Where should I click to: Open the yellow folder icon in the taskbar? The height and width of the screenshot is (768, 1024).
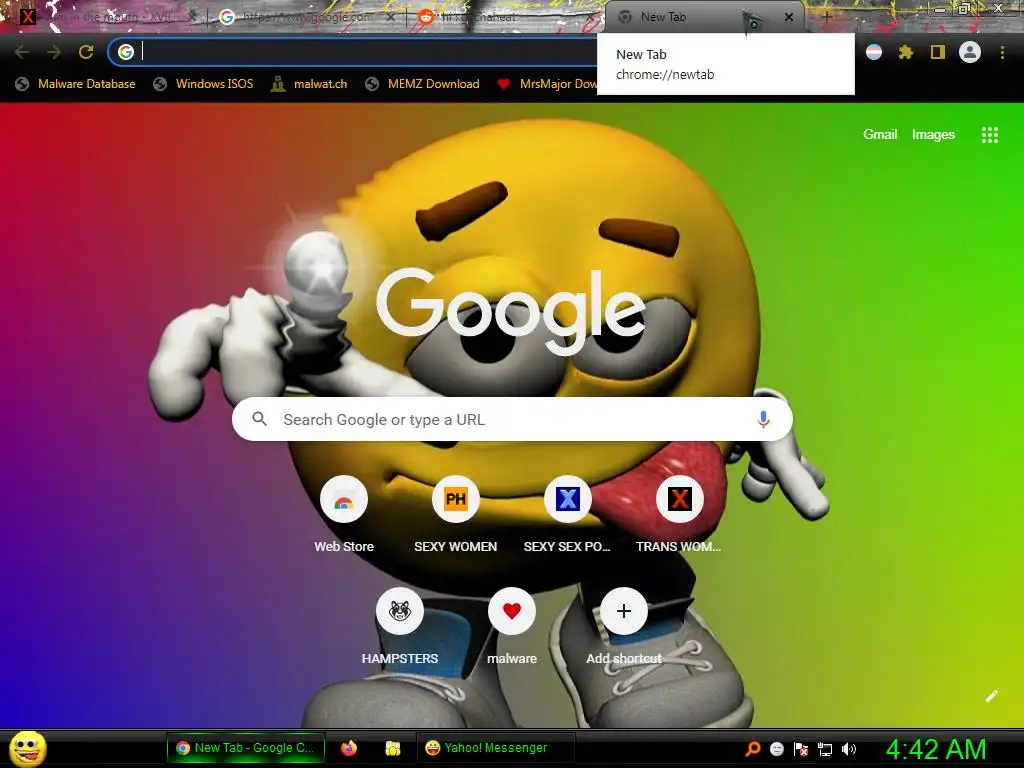[x=392, y=748]
